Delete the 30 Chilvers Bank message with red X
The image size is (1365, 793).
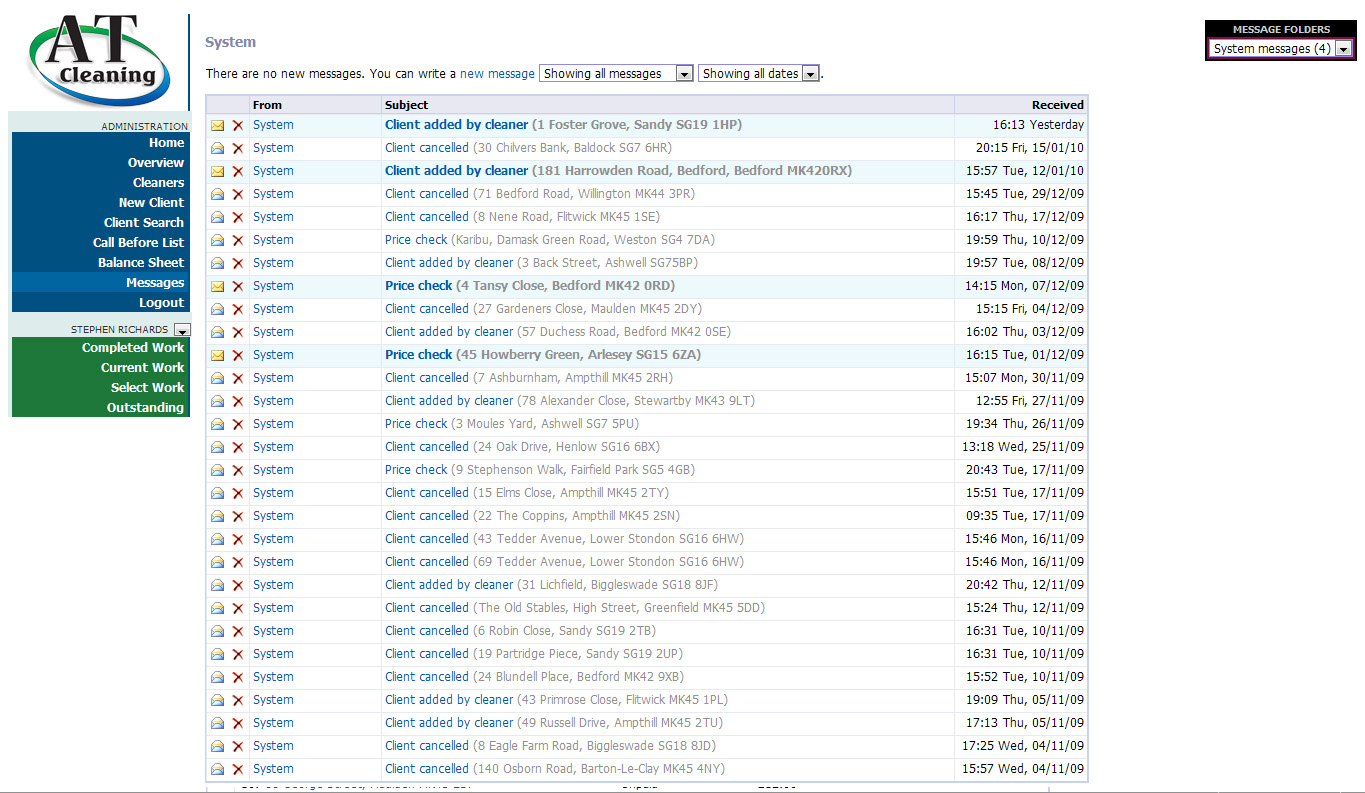coord(238,148)
